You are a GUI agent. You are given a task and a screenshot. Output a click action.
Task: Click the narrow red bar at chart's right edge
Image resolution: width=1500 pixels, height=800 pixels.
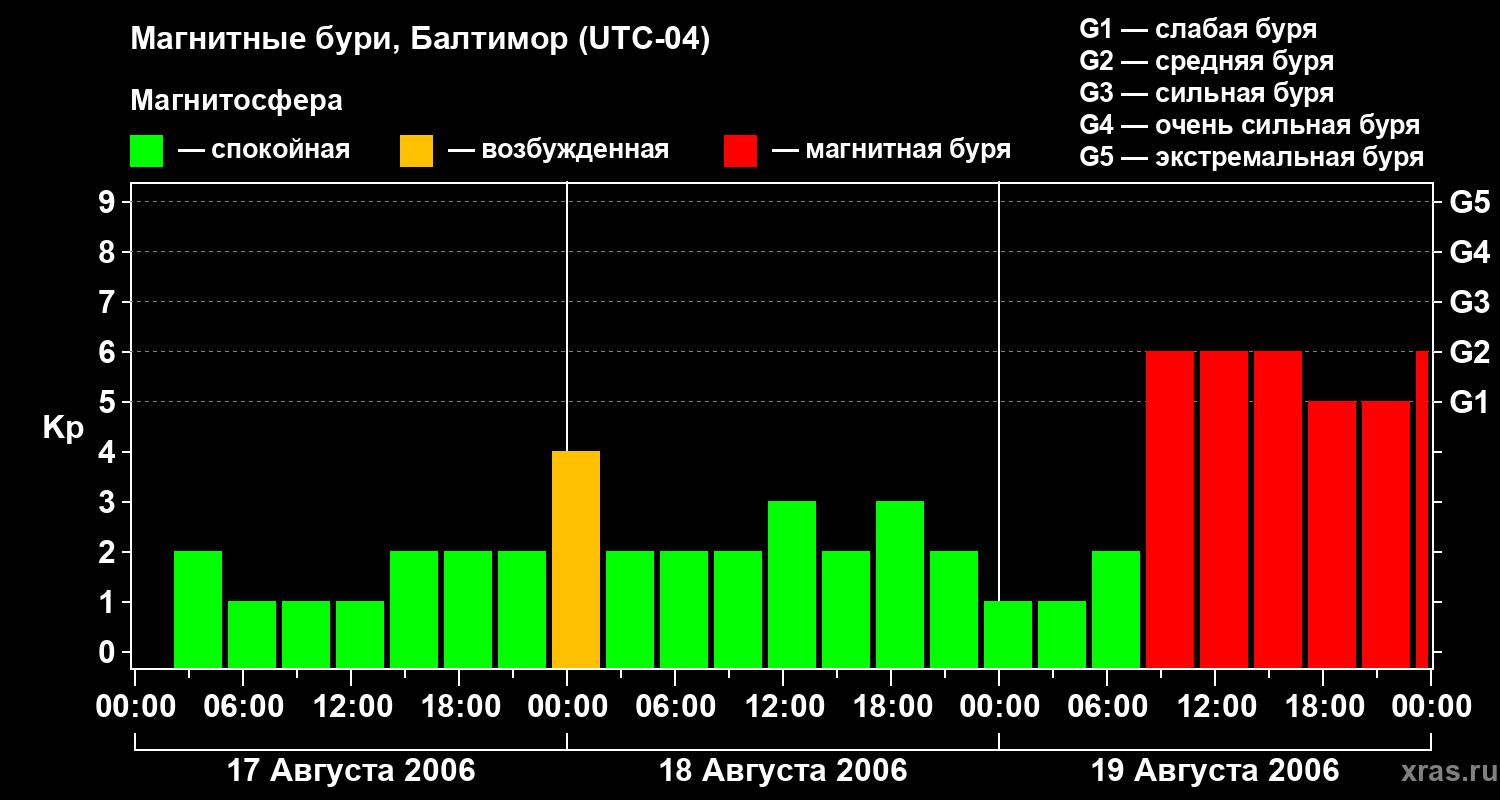pos(1422,510)
